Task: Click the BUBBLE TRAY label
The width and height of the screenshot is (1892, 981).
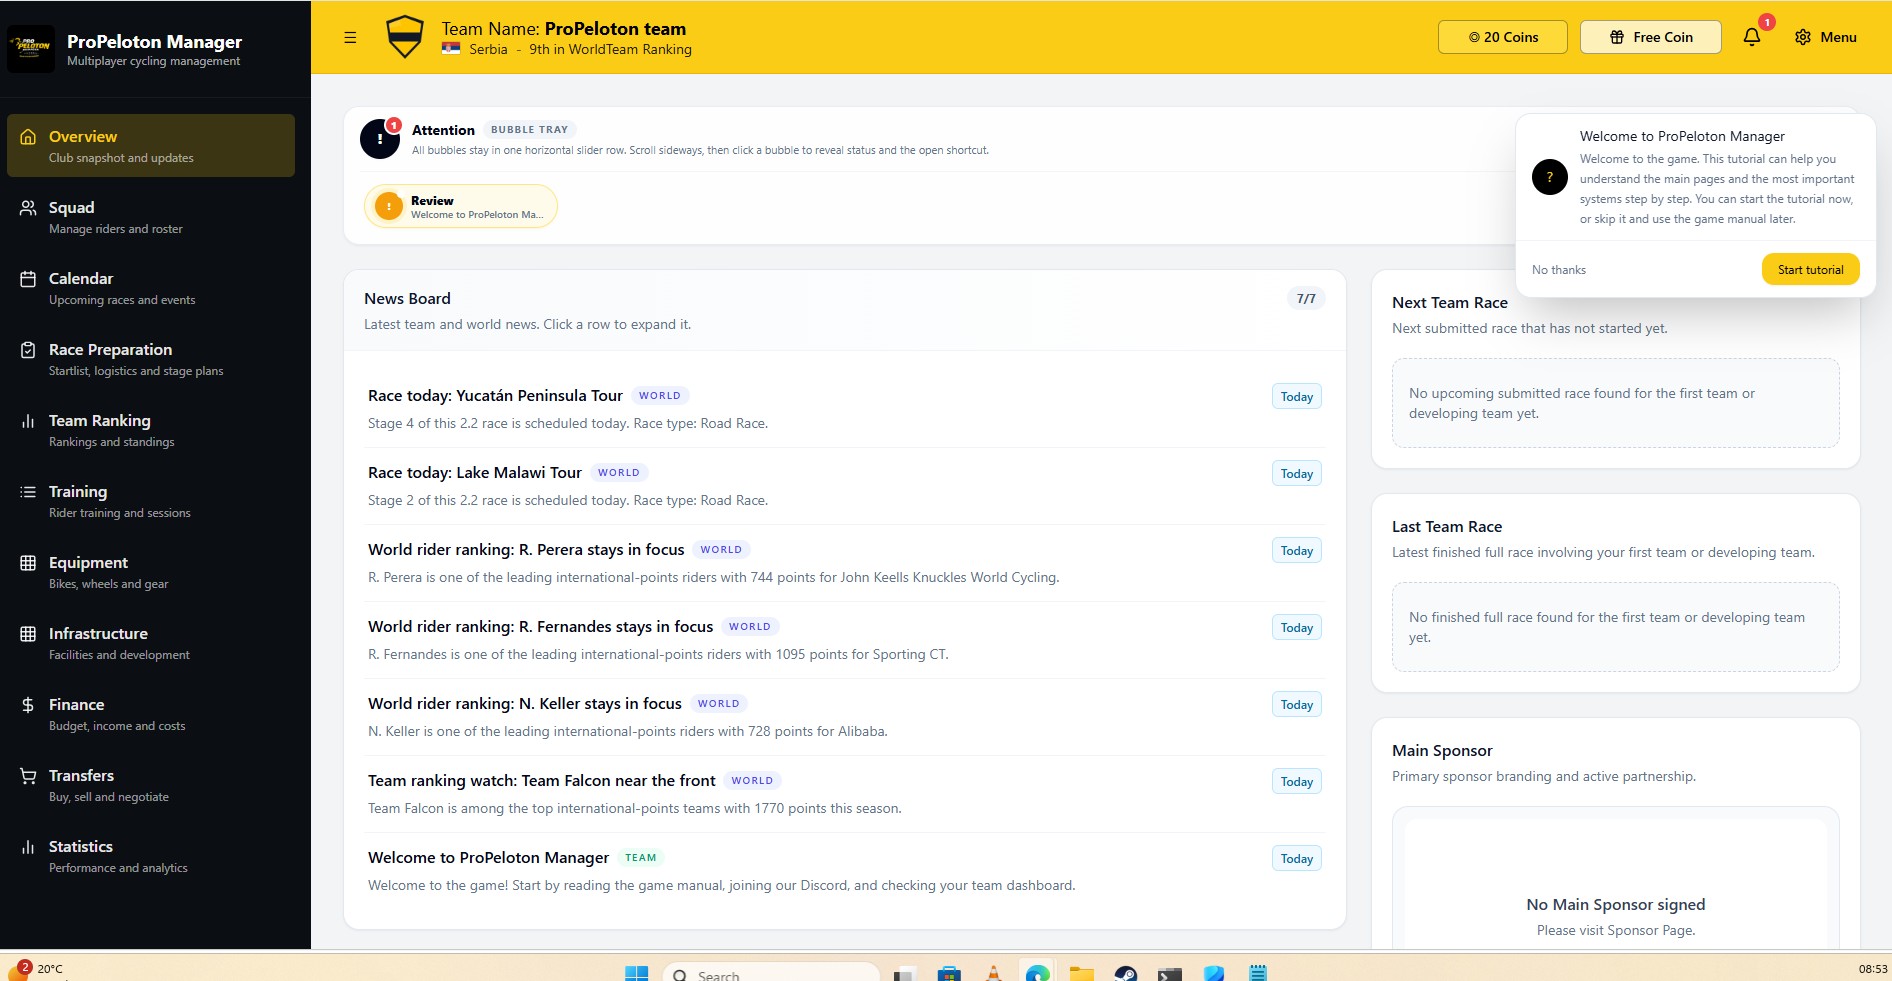Action: 529,129
